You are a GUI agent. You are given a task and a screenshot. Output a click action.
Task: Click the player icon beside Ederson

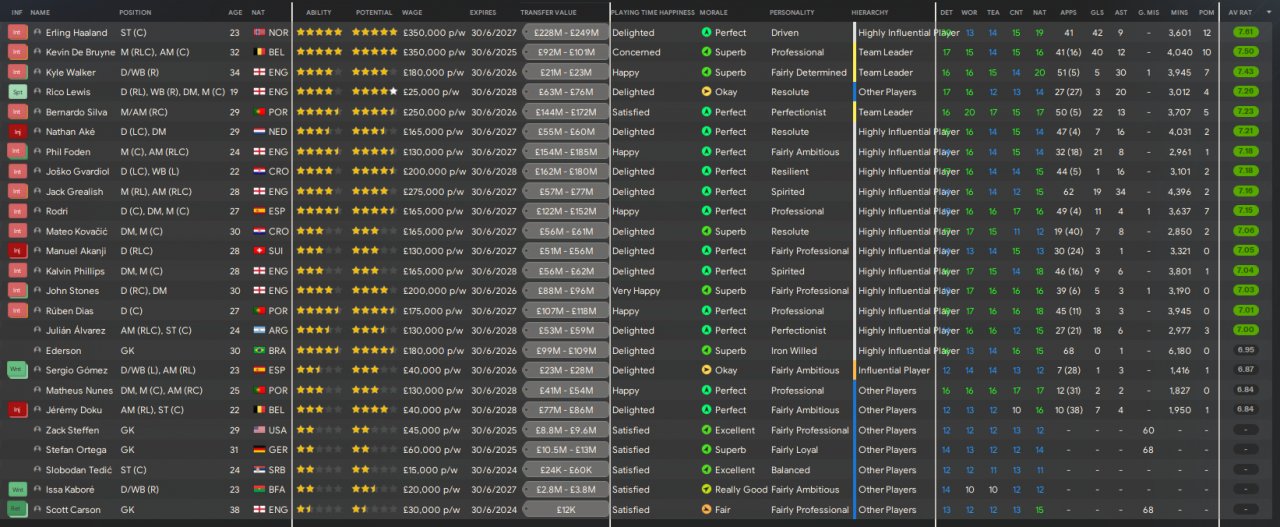(38, 351)
